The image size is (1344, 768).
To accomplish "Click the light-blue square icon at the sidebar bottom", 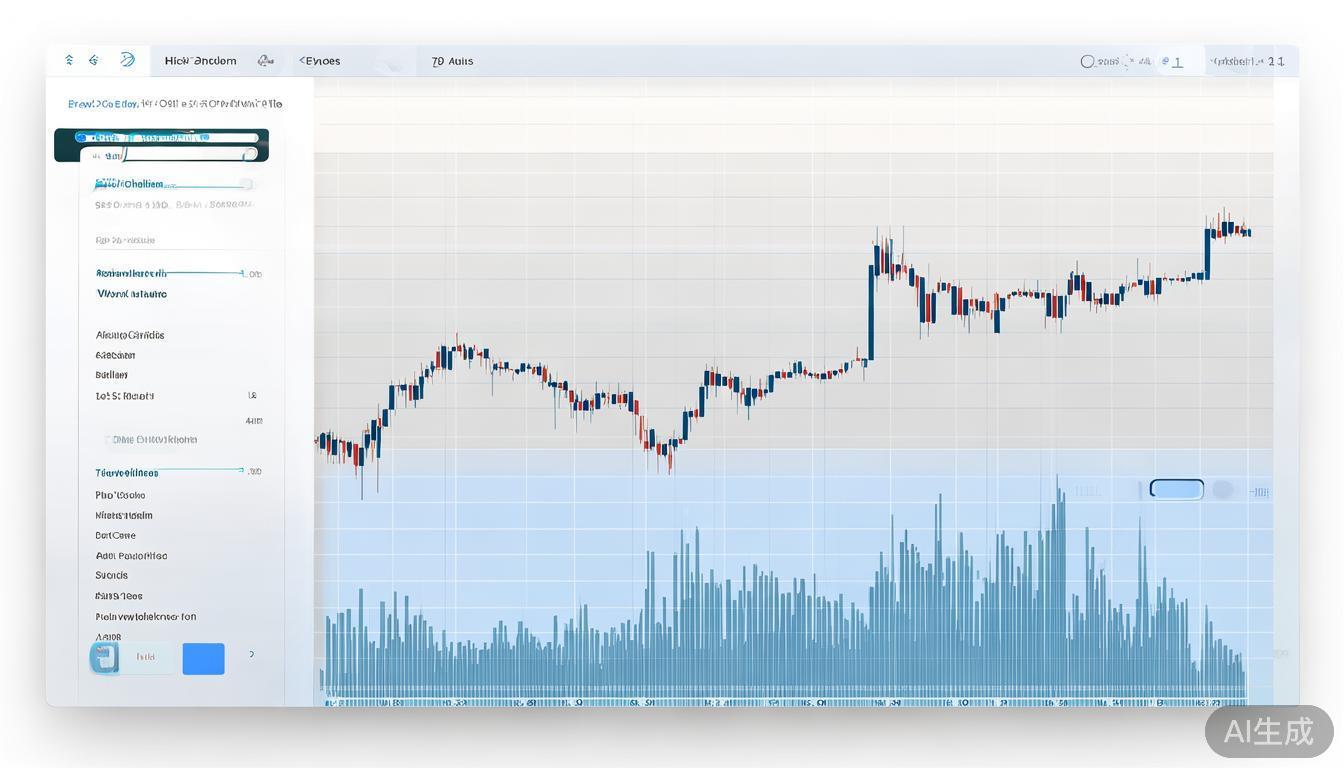I will 104,657.
